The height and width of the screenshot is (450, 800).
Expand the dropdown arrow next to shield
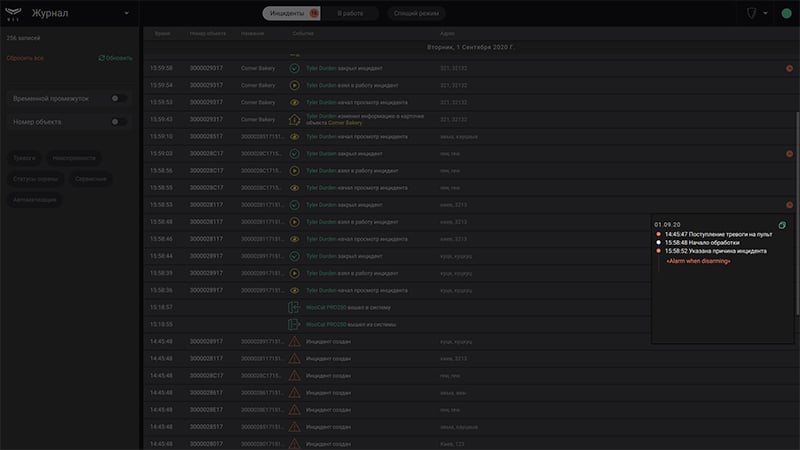765,13
